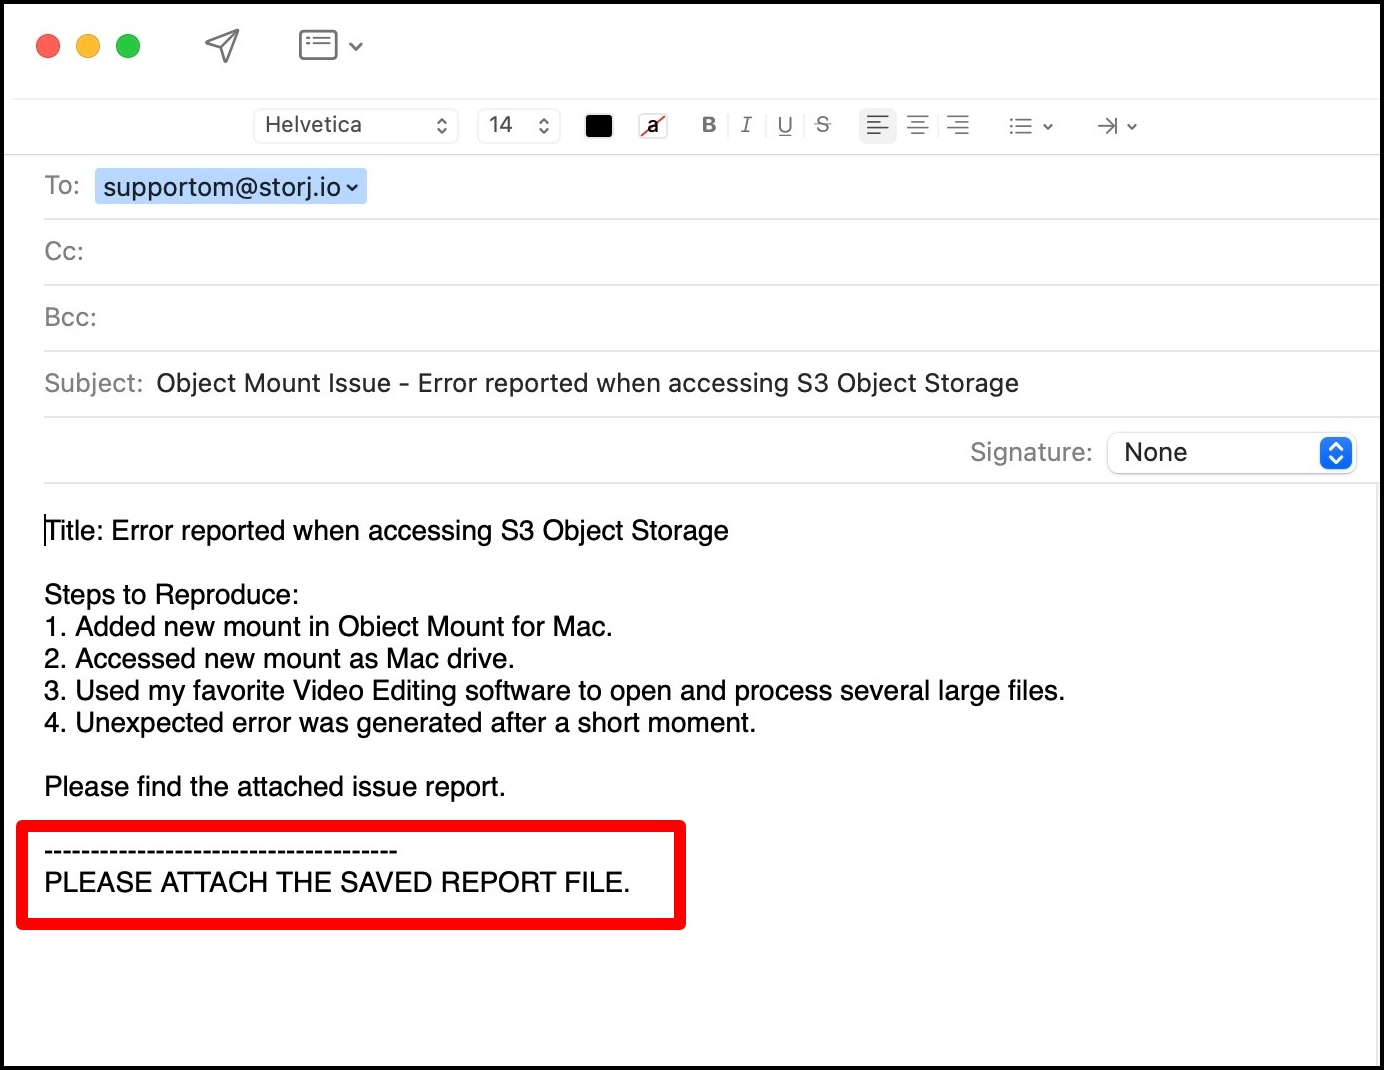
Task: Send the email with paper plane icon
Action: (222, 45)
